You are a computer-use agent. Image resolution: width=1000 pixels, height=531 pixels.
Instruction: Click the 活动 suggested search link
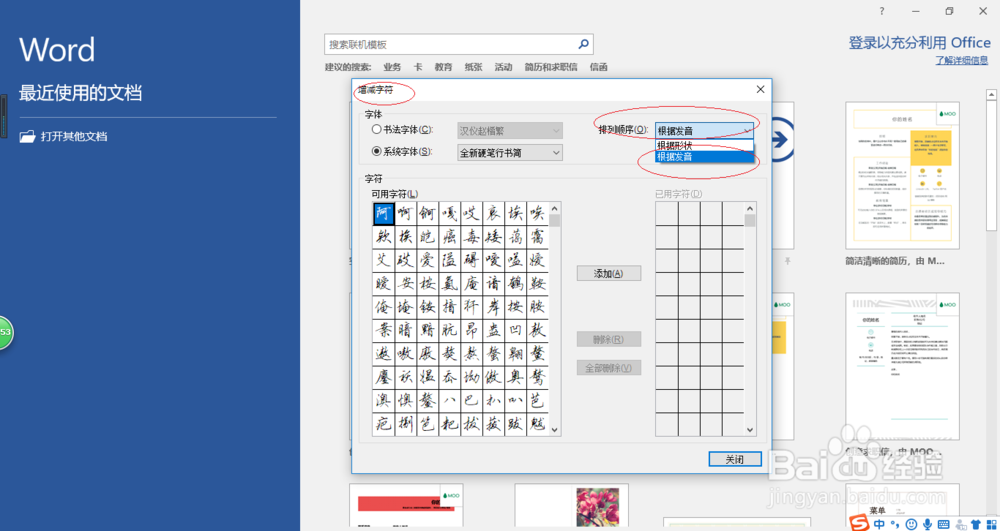tap(503, 67)
